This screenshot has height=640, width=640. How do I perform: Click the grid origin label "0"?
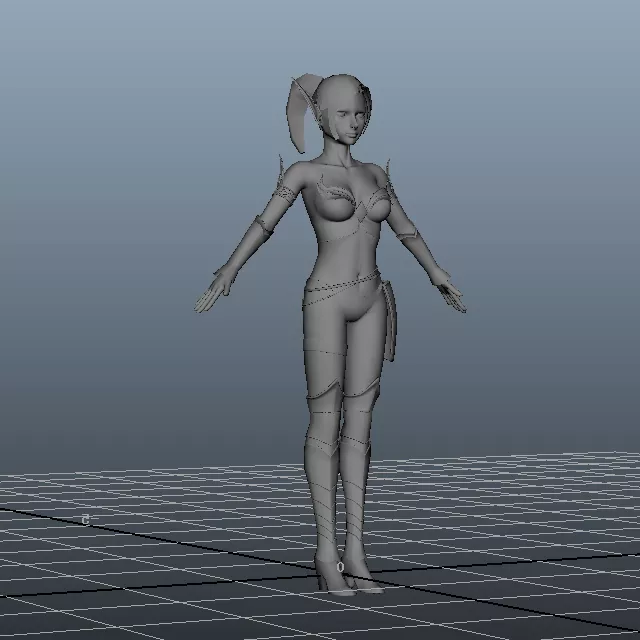341,567
